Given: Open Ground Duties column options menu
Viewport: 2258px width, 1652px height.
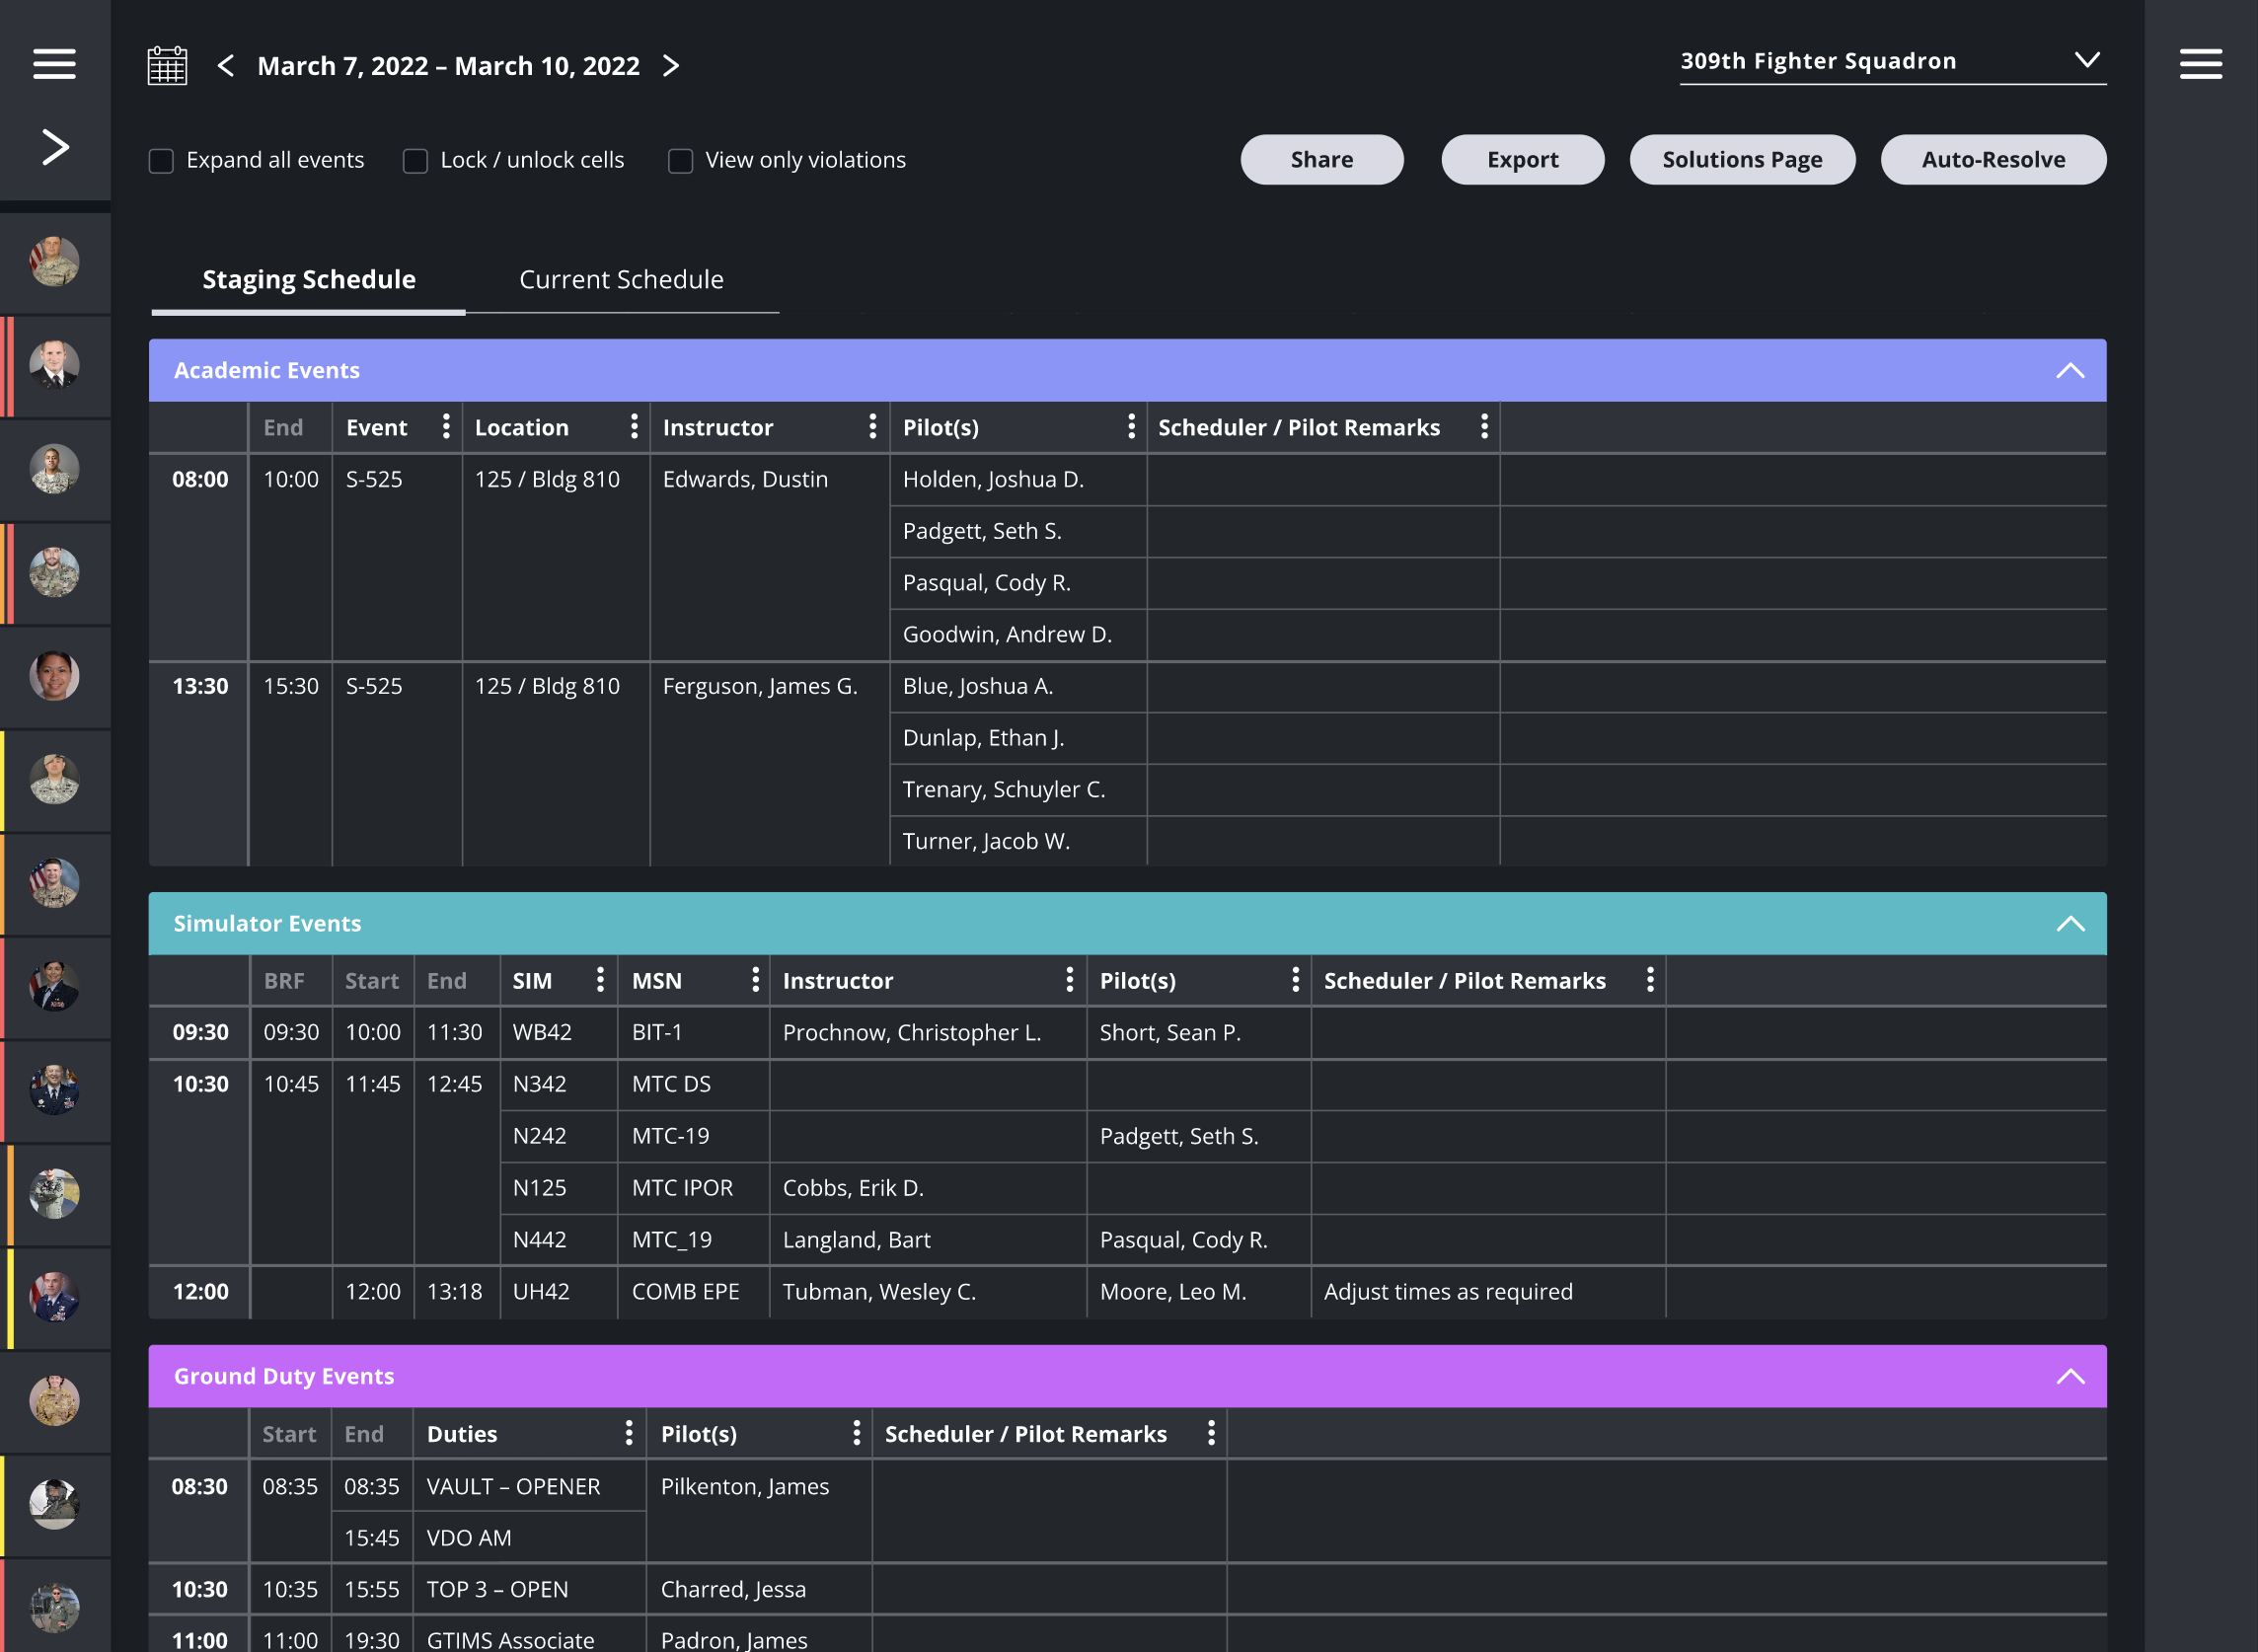Looking at the screenshot, I should click(x=628, y=1433).
